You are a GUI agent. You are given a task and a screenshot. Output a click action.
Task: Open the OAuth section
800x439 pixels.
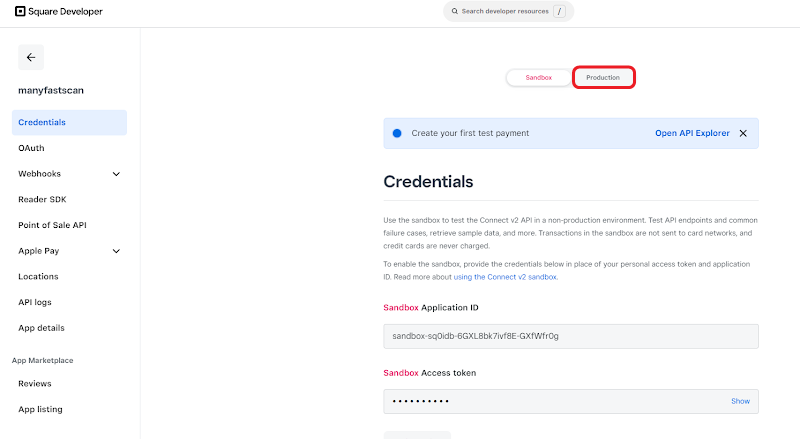click(31, 148)
